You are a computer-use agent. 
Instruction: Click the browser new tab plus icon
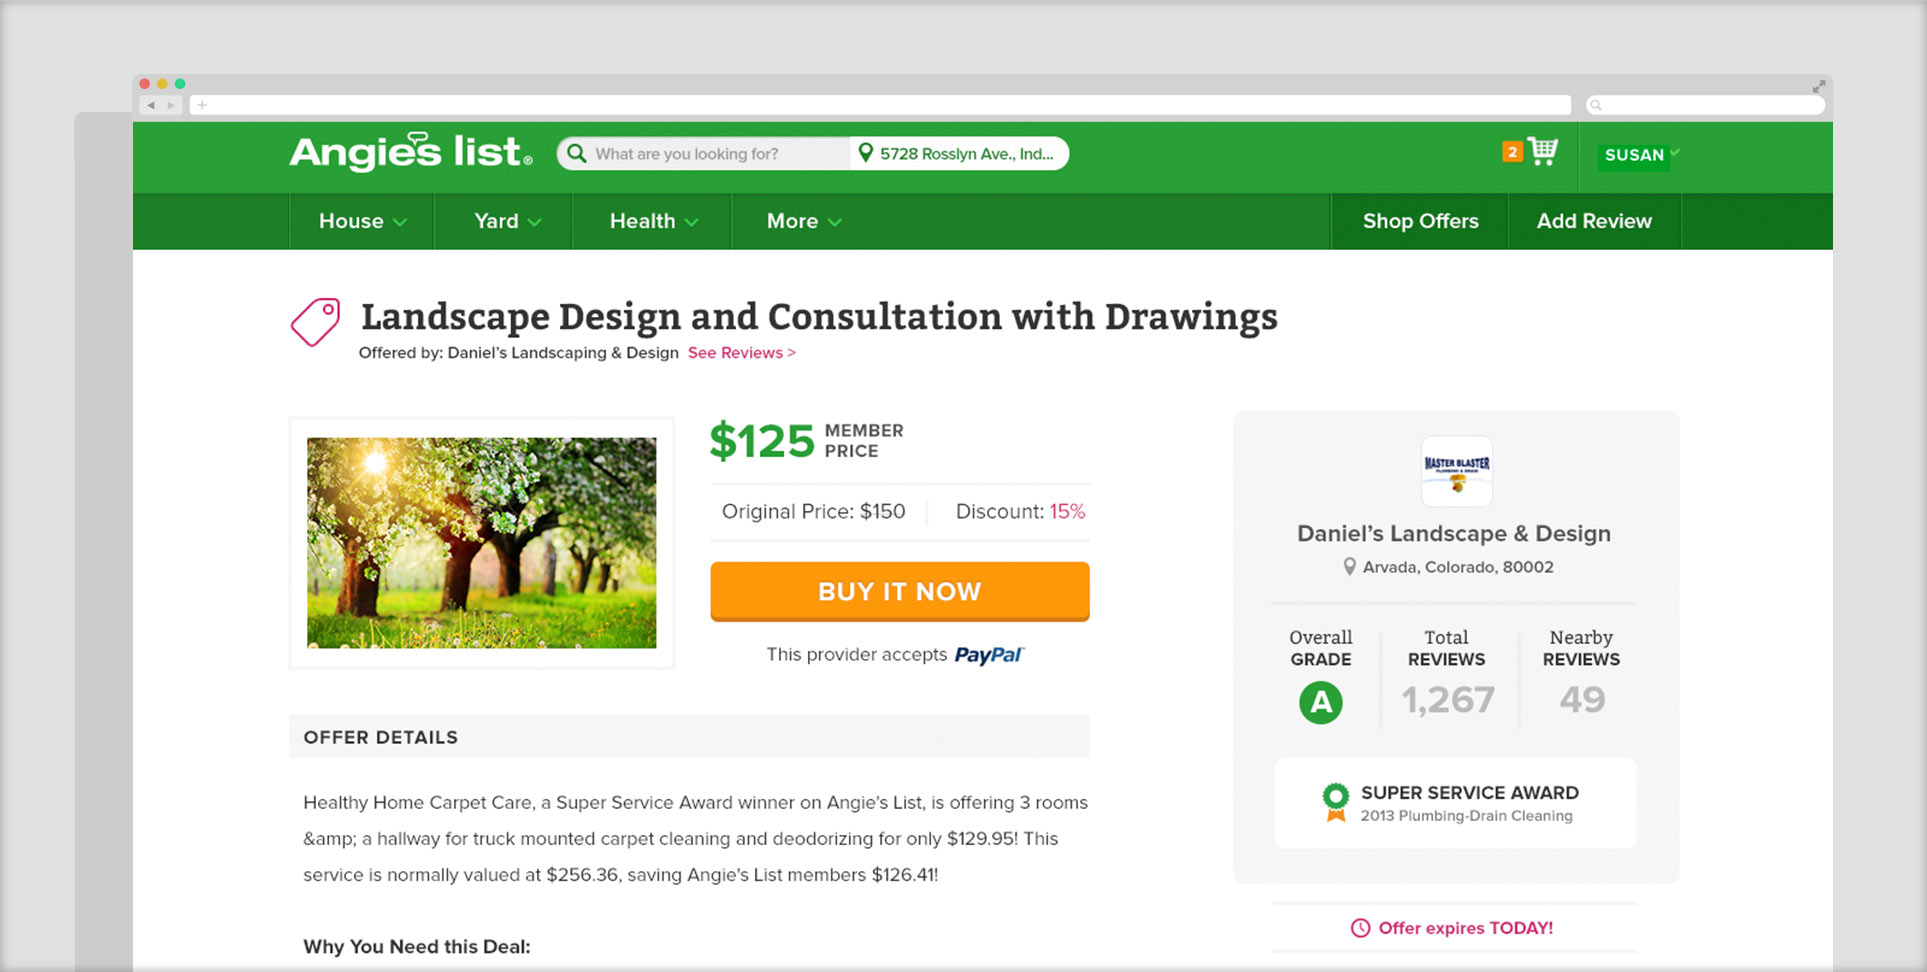[202, 105]
